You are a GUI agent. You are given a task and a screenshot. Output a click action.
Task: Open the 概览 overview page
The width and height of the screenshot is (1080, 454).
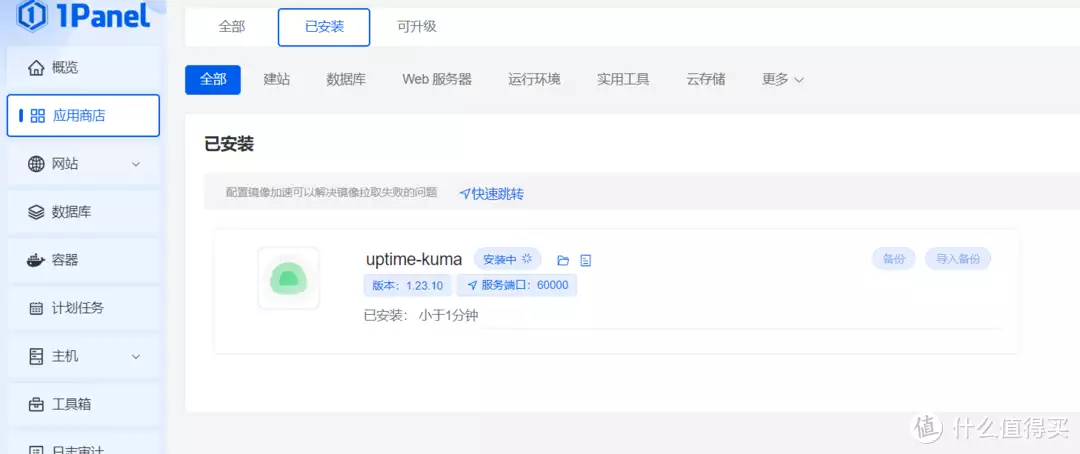point(83,68)
